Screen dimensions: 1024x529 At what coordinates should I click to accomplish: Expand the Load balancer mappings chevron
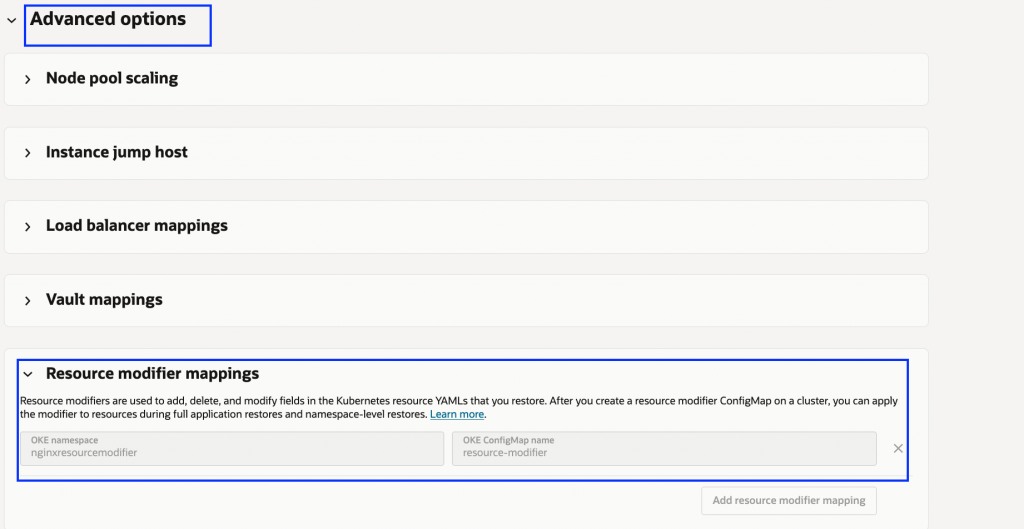pyautogui.click(x=28, y=227)
